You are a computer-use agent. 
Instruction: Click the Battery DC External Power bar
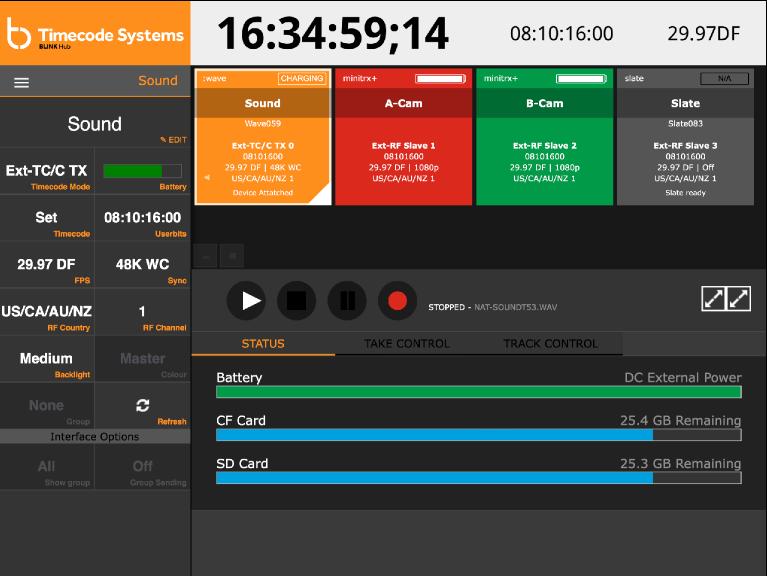(479, 392)
